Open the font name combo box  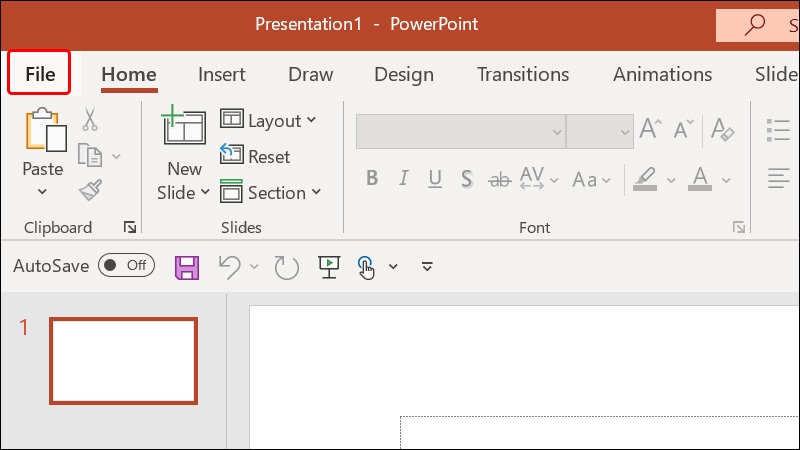click(461, 132)
